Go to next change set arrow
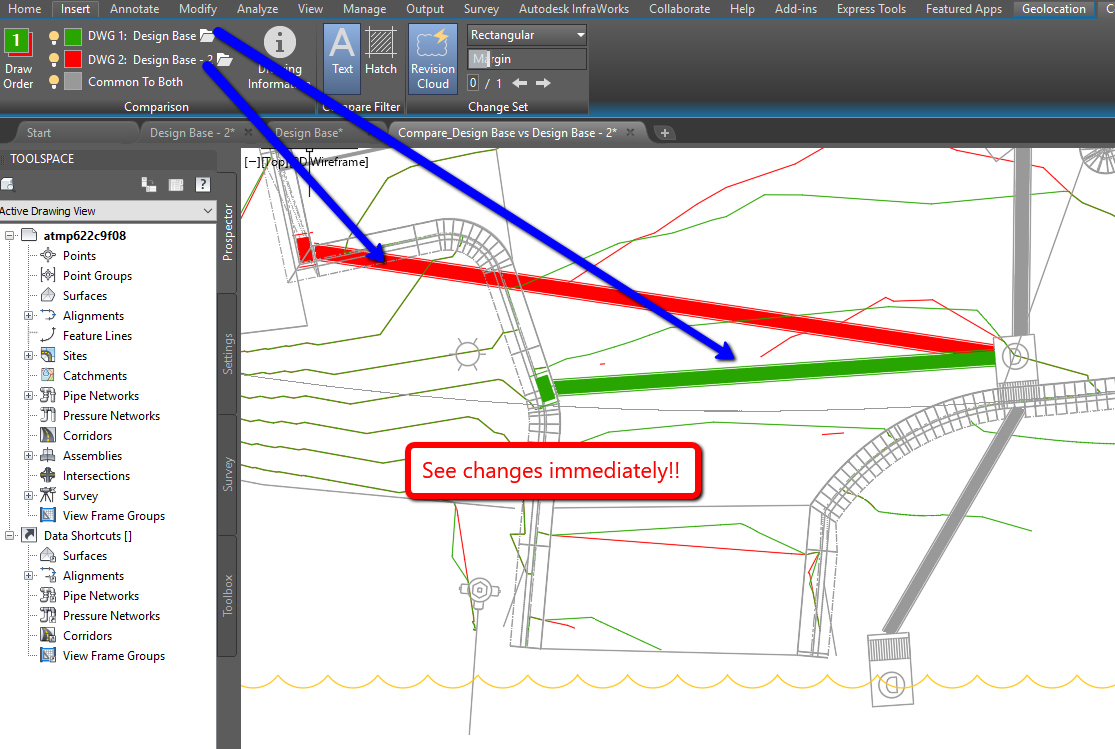This screenshot has width=1115, height=749. pos(543,83)
